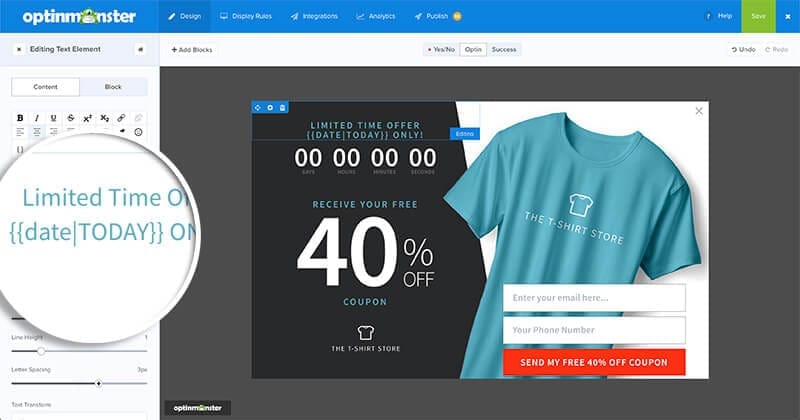This screenshot has width=800, height=420.
Task: Switch to the Success view
Action: [504, 49]
